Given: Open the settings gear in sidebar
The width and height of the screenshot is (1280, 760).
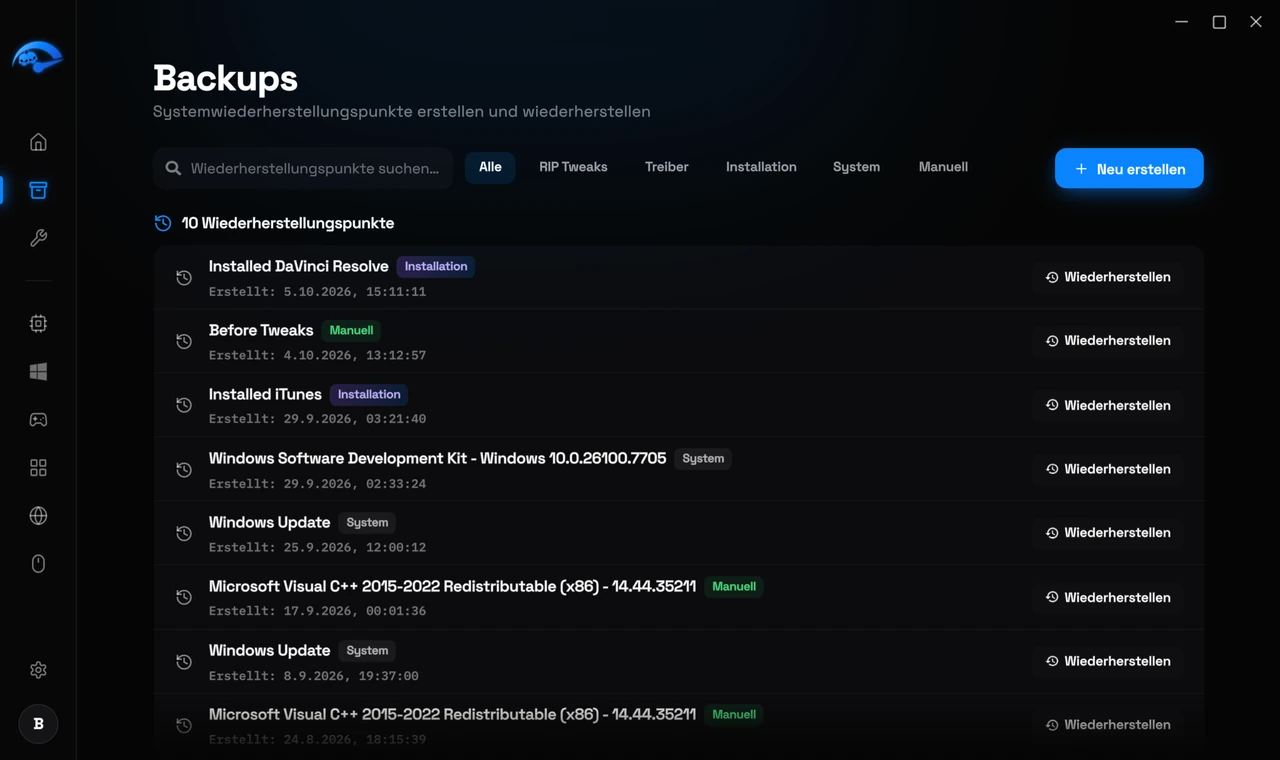Looking at the screenshot, I should click(x=38, y=670).
